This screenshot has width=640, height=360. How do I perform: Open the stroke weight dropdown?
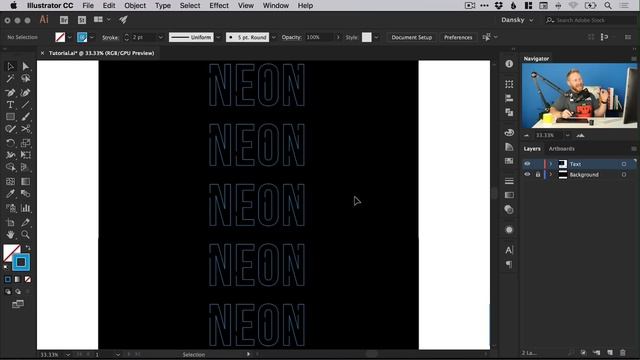coord(160,37)
